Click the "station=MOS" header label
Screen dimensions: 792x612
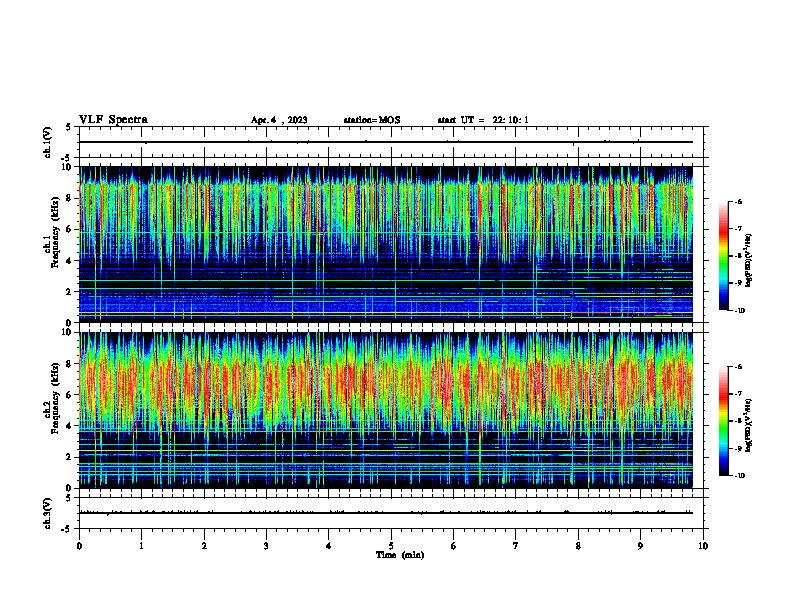(372, 120)
